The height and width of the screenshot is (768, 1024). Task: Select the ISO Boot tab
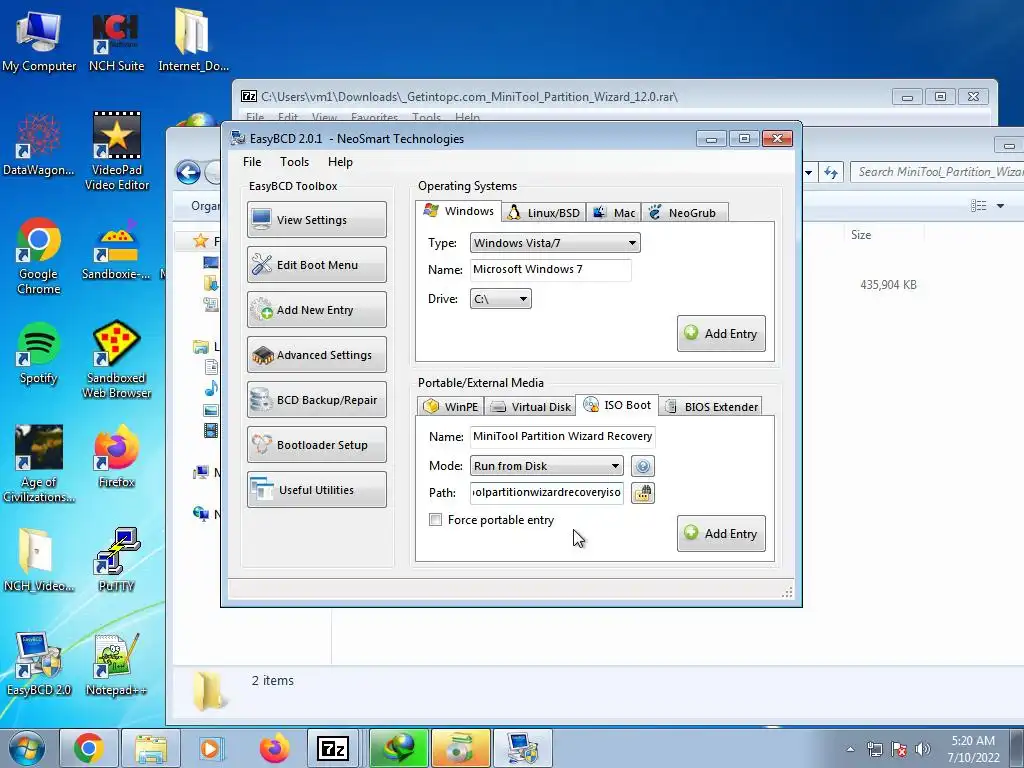click(x=617, y=405)
